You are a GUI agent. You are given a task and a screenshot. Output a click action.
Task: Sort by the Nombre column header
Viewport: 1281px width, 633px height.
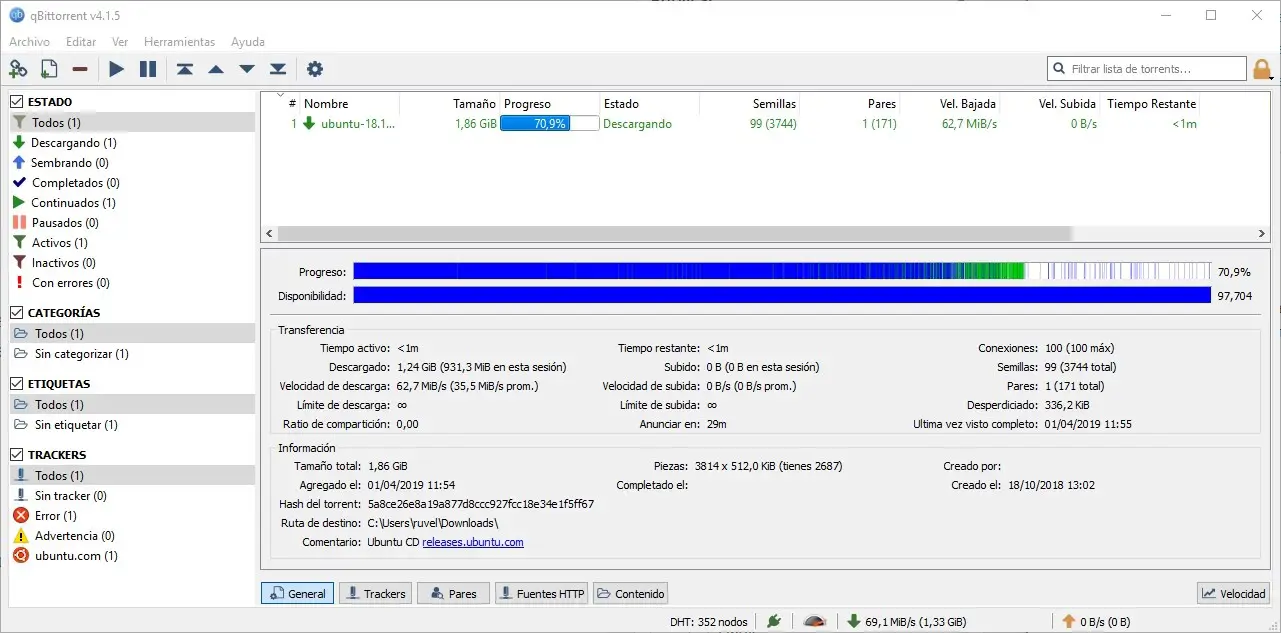tap(349, 103)
